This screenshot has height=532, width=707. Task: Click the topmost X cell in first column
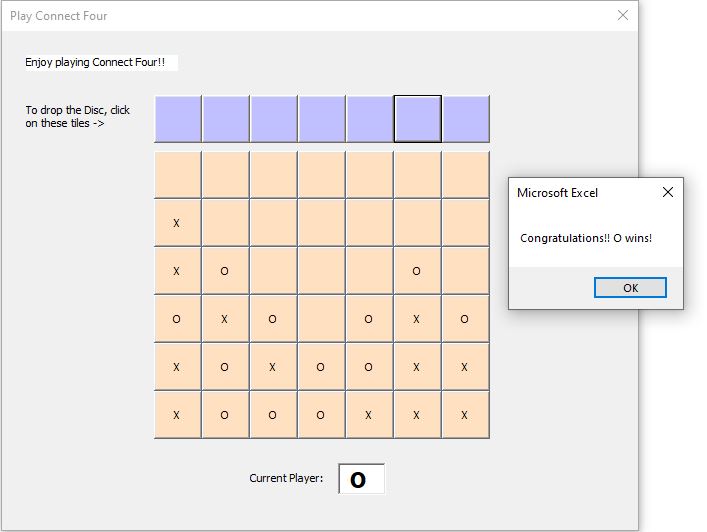tap(178, 223)
